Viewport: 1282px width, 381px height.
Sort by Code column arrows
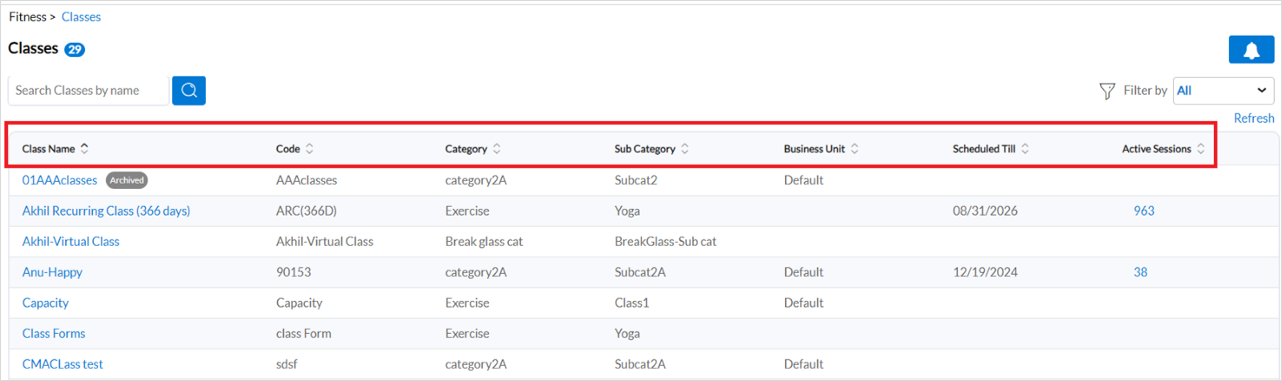pyautogui.click(x=310, y=149)
